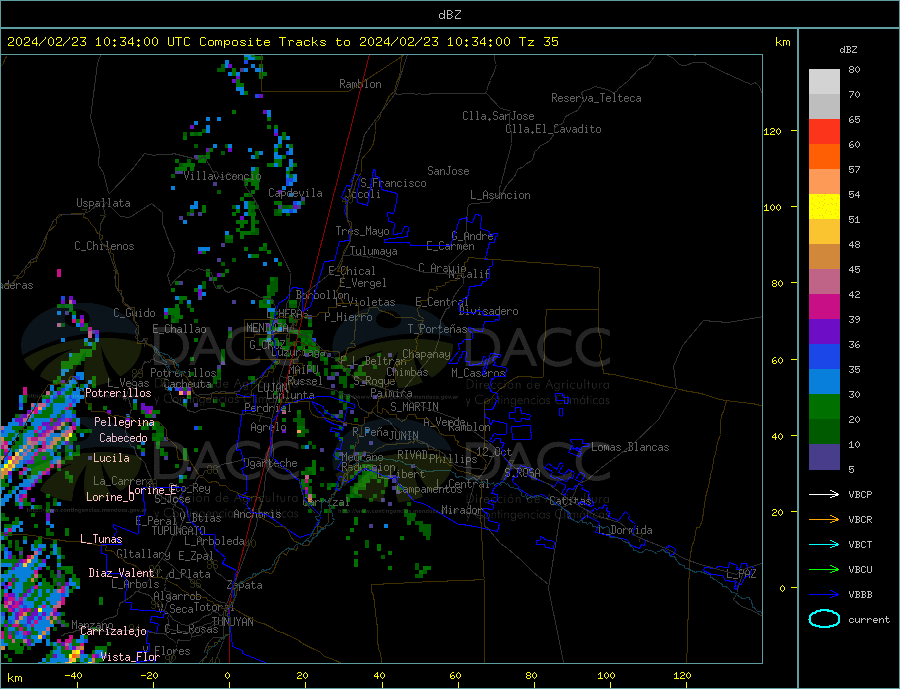Click the 'Villavicencio' map label

click(x=222, y=176)
